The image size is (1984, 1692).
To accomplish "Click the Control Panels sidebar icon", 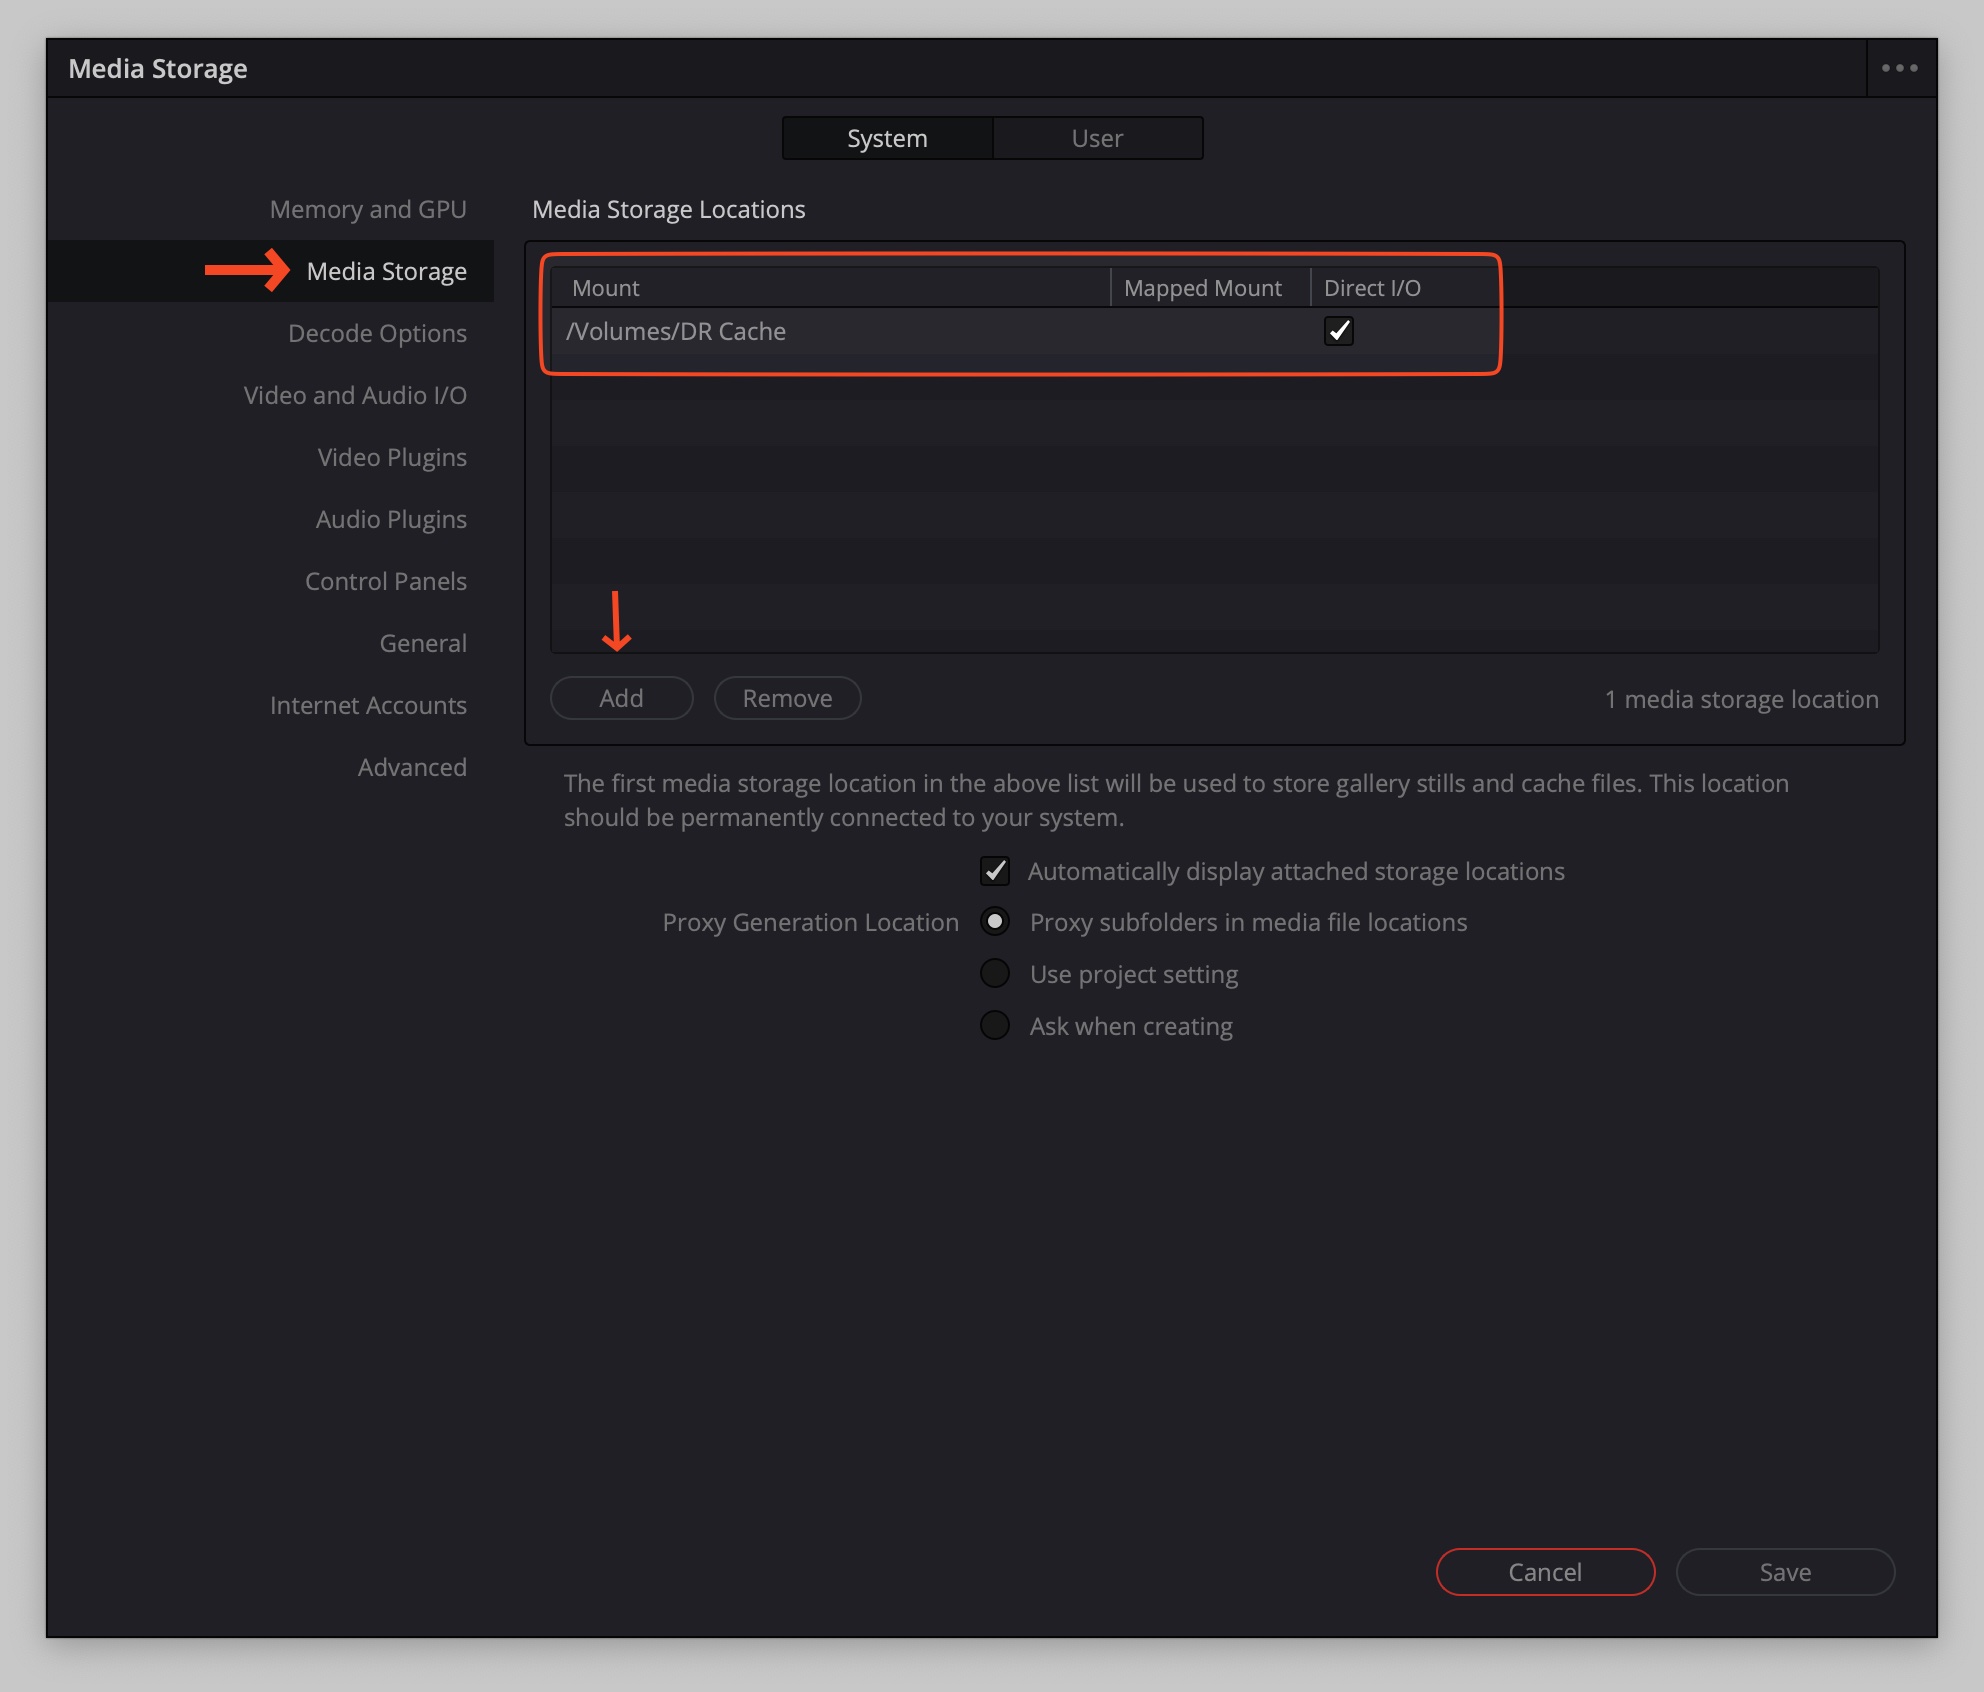I will (x=384, y=579).
